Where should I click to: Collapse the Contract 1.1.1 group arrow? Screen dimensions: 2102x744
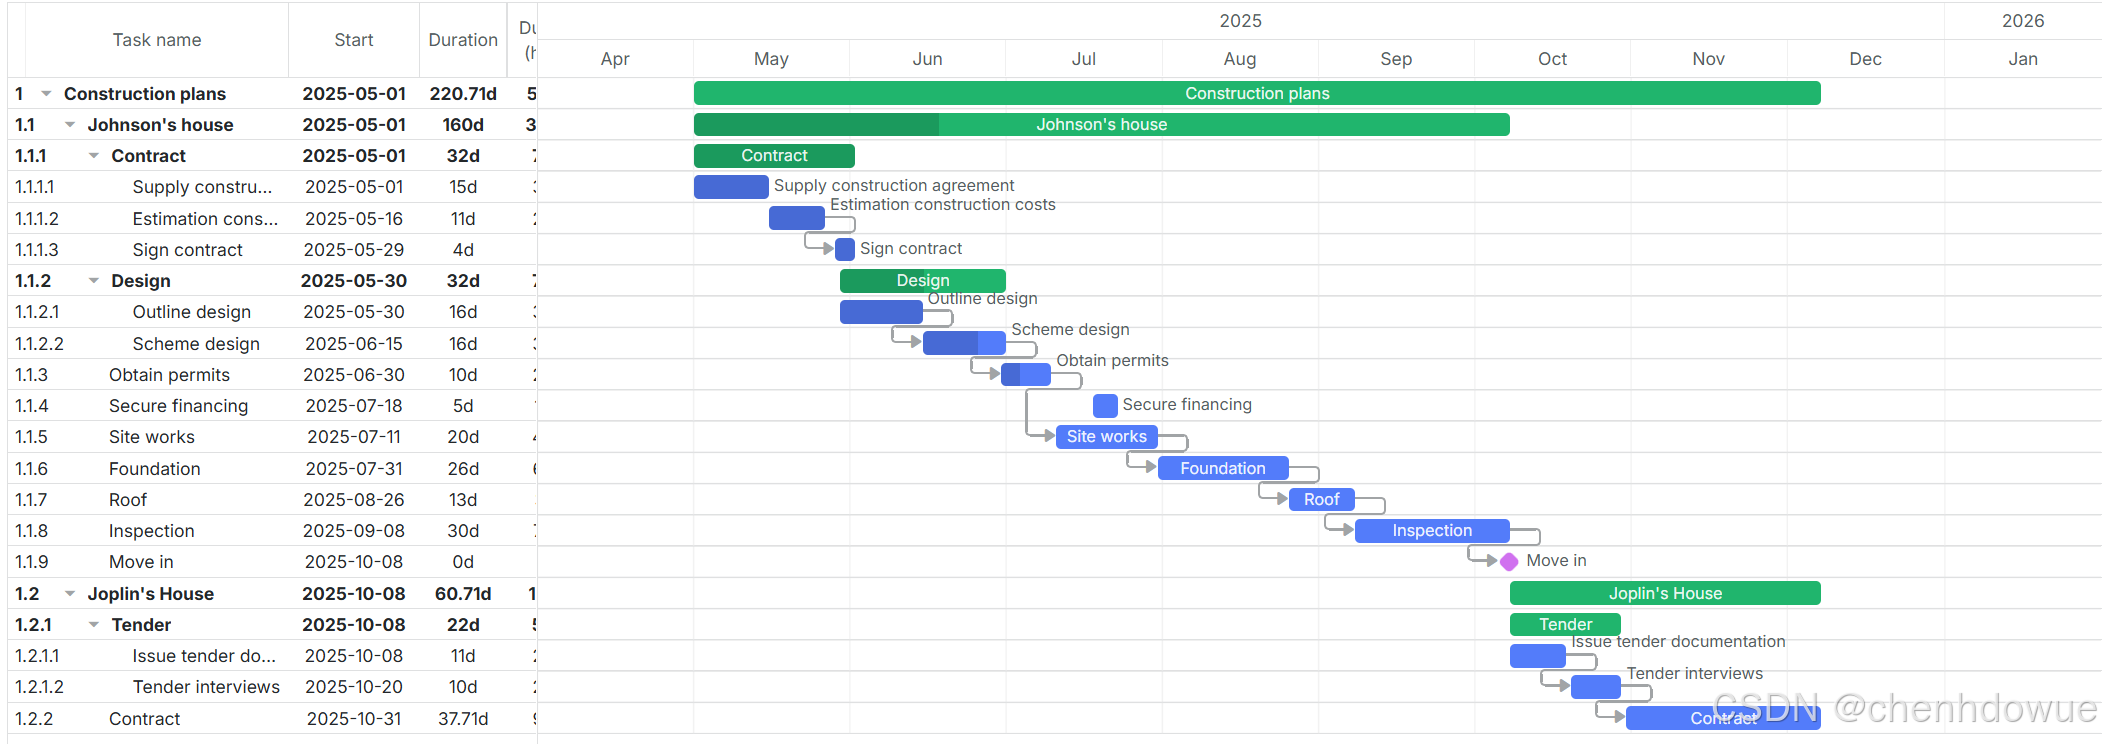[x=94, y=156]
